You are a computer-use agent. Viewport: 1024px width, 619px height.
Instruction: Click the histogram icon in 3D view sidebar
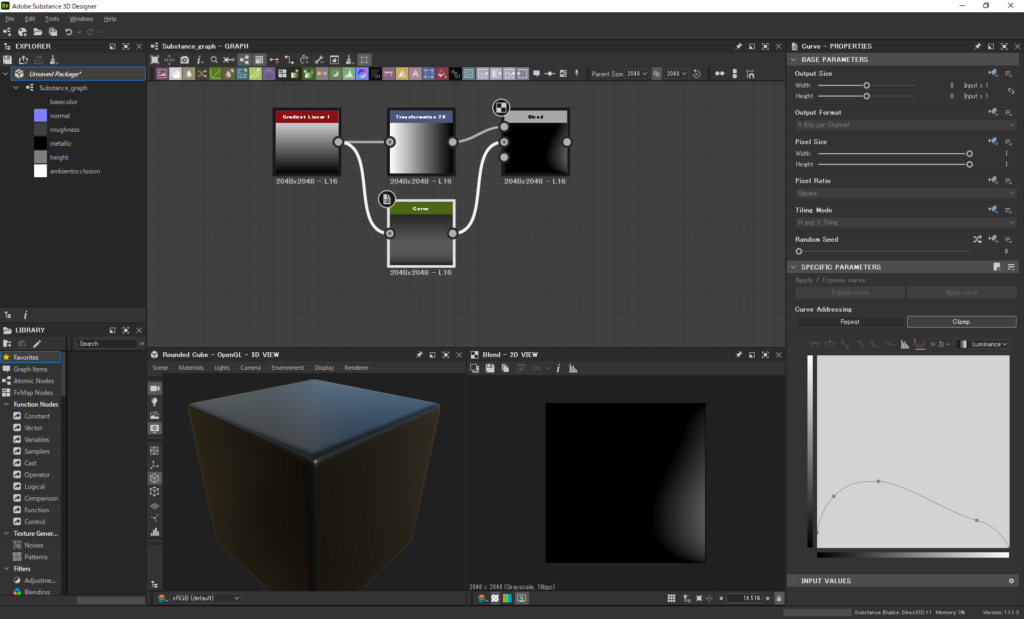pyautogui.click(x=155, y=532)
